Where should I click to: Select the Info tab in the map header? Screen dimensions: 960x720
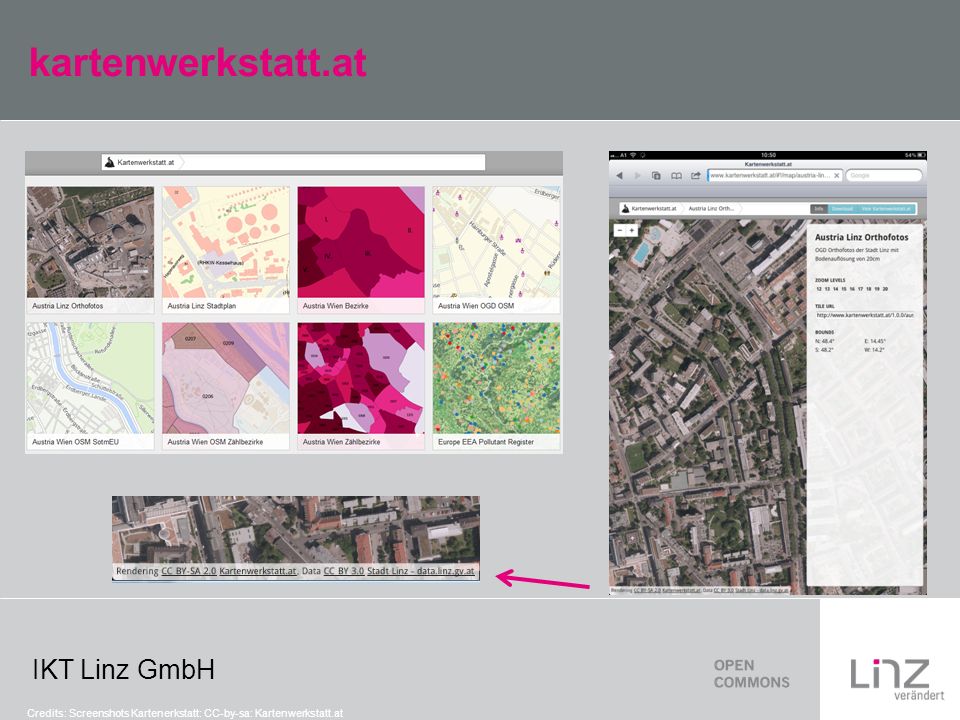tap(819, 209)
